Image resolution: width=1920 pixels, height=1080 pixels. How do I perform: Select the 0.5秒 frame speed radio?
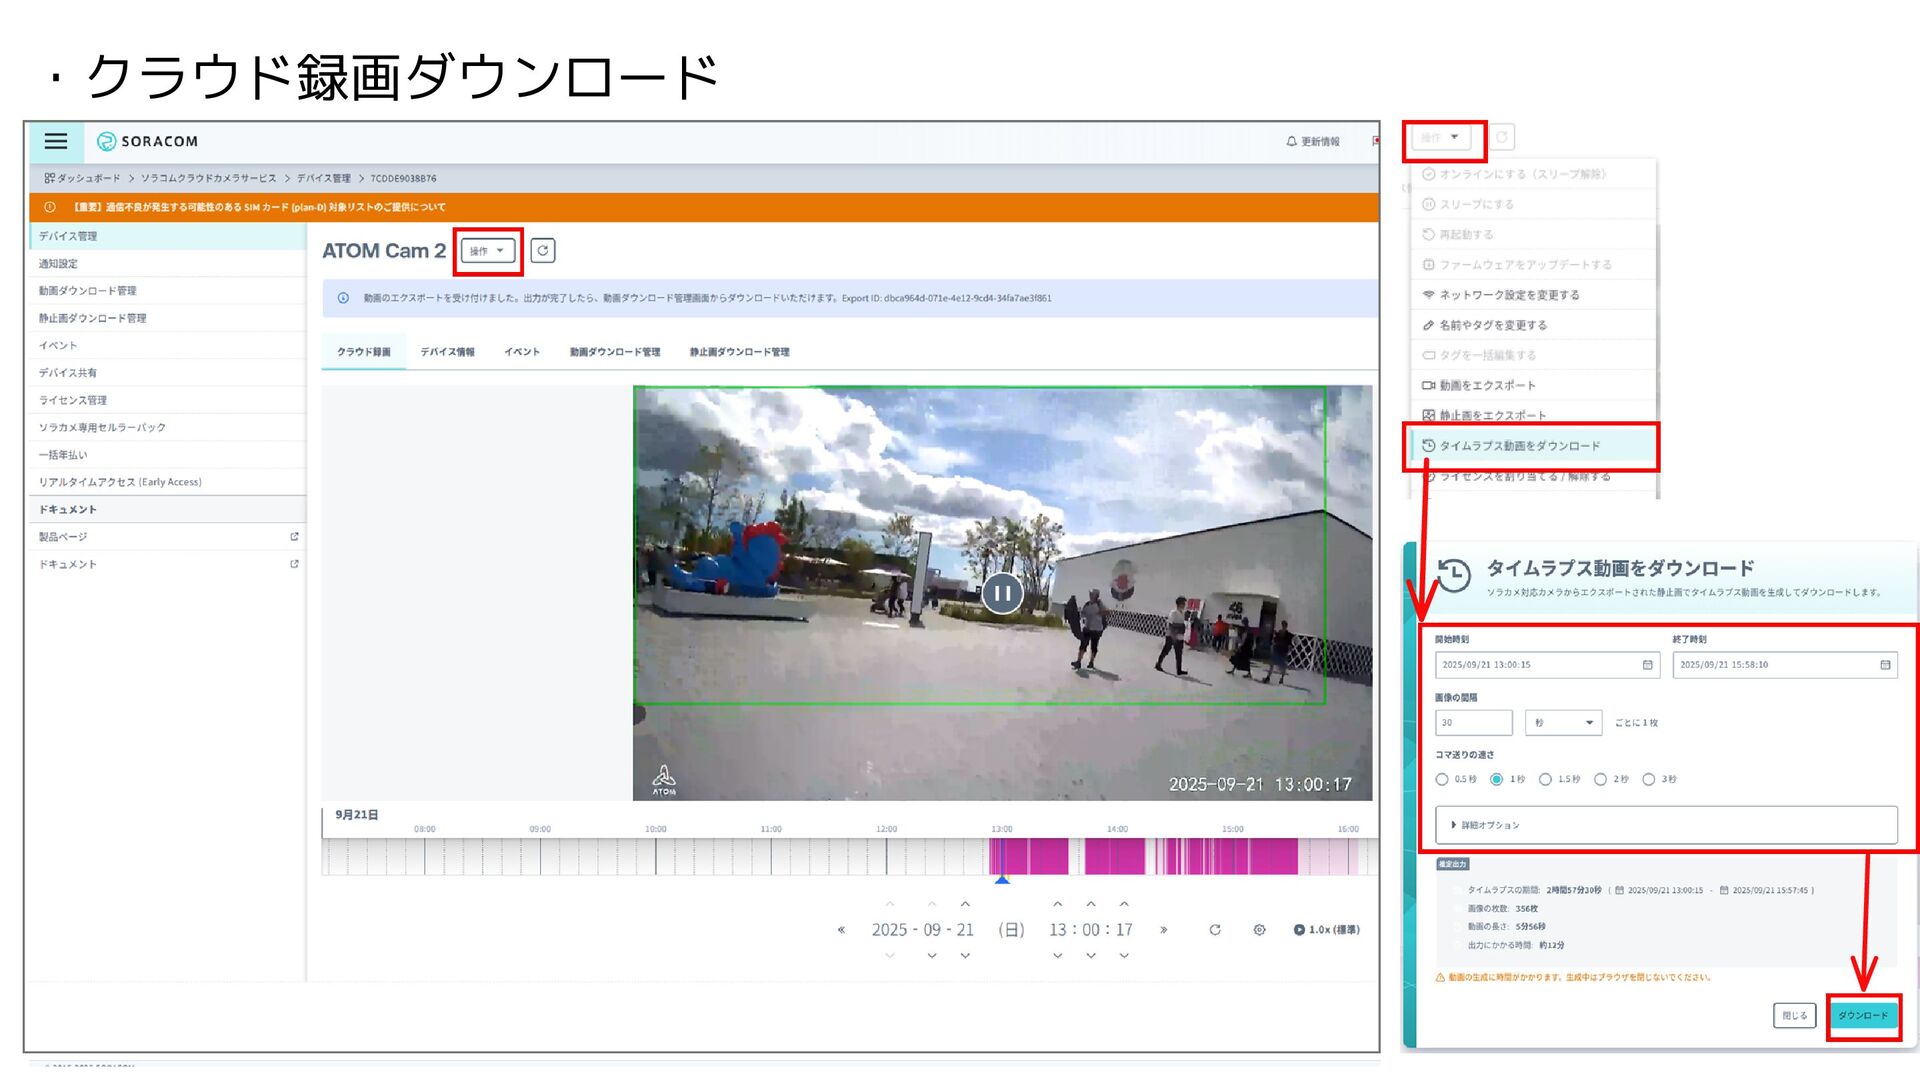pos(1442,779)
